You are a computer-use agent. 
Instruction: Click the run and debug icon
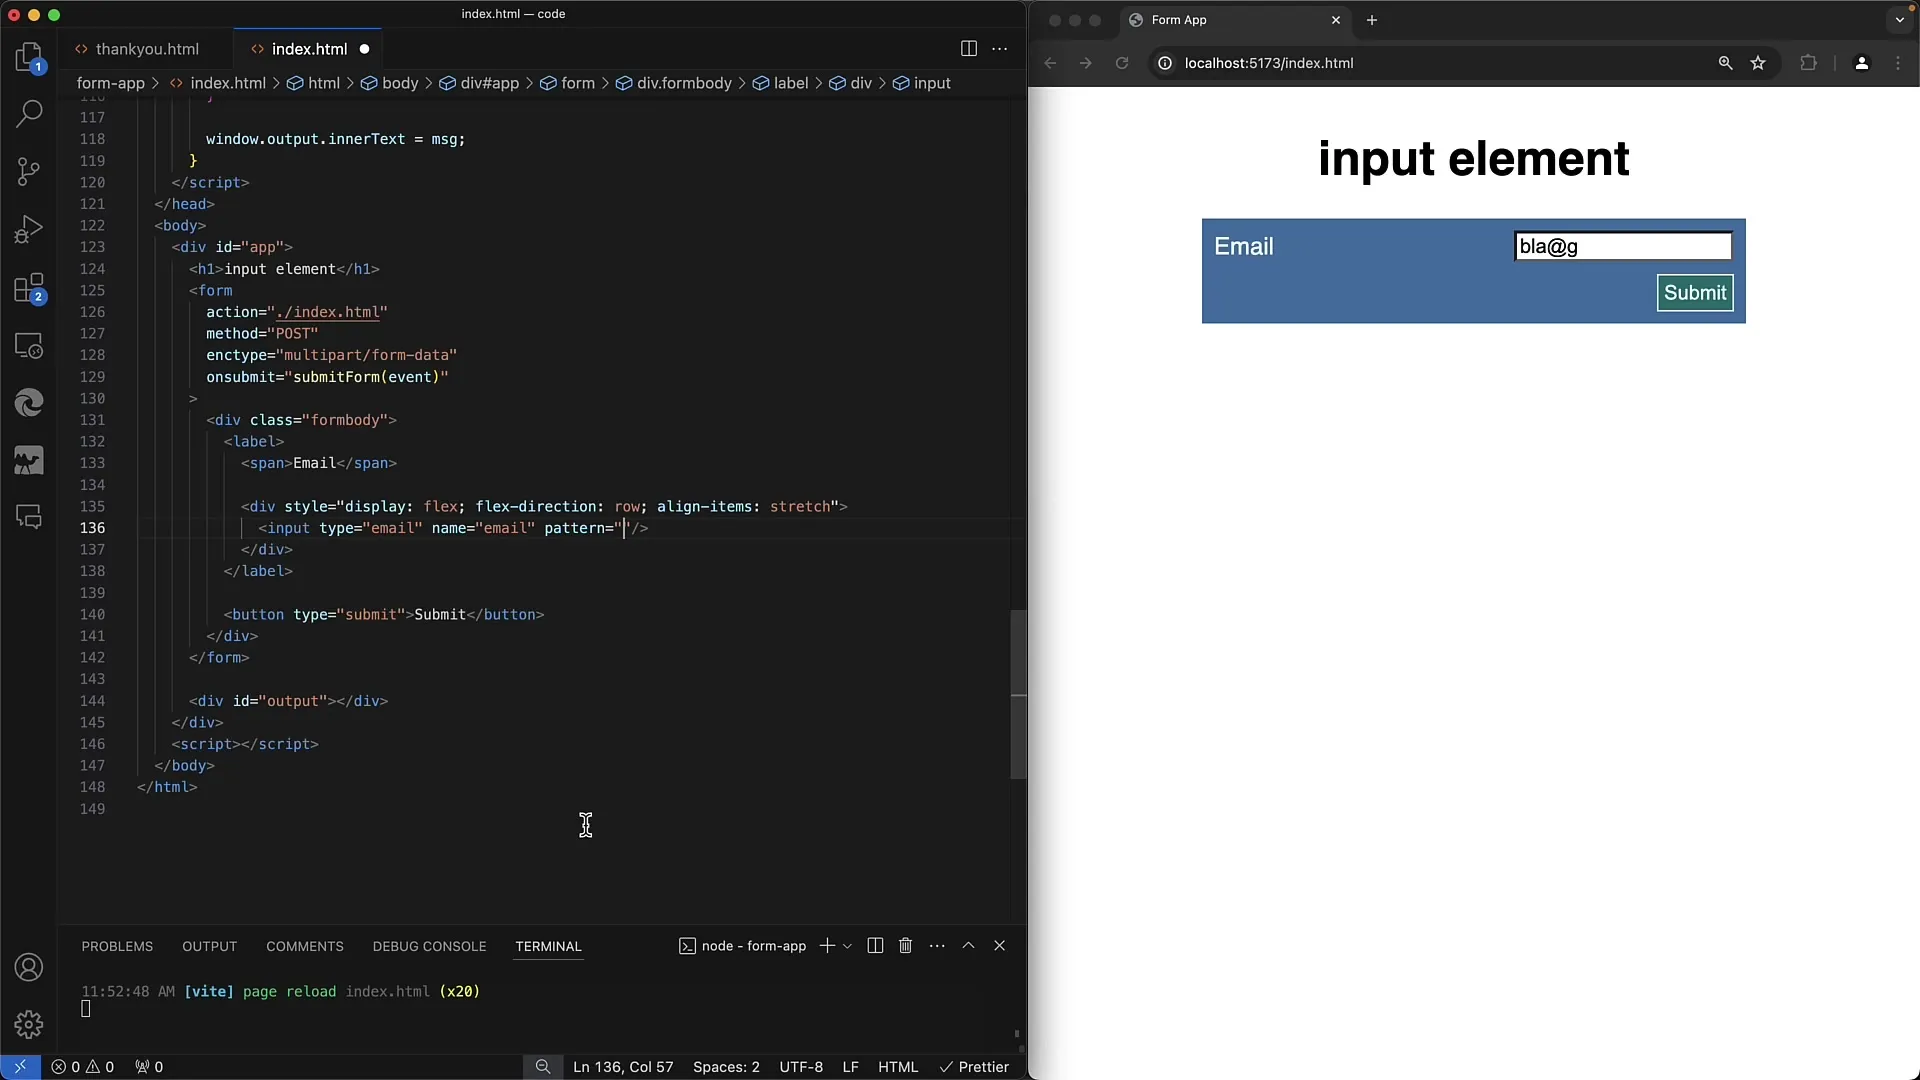[29, 228]
